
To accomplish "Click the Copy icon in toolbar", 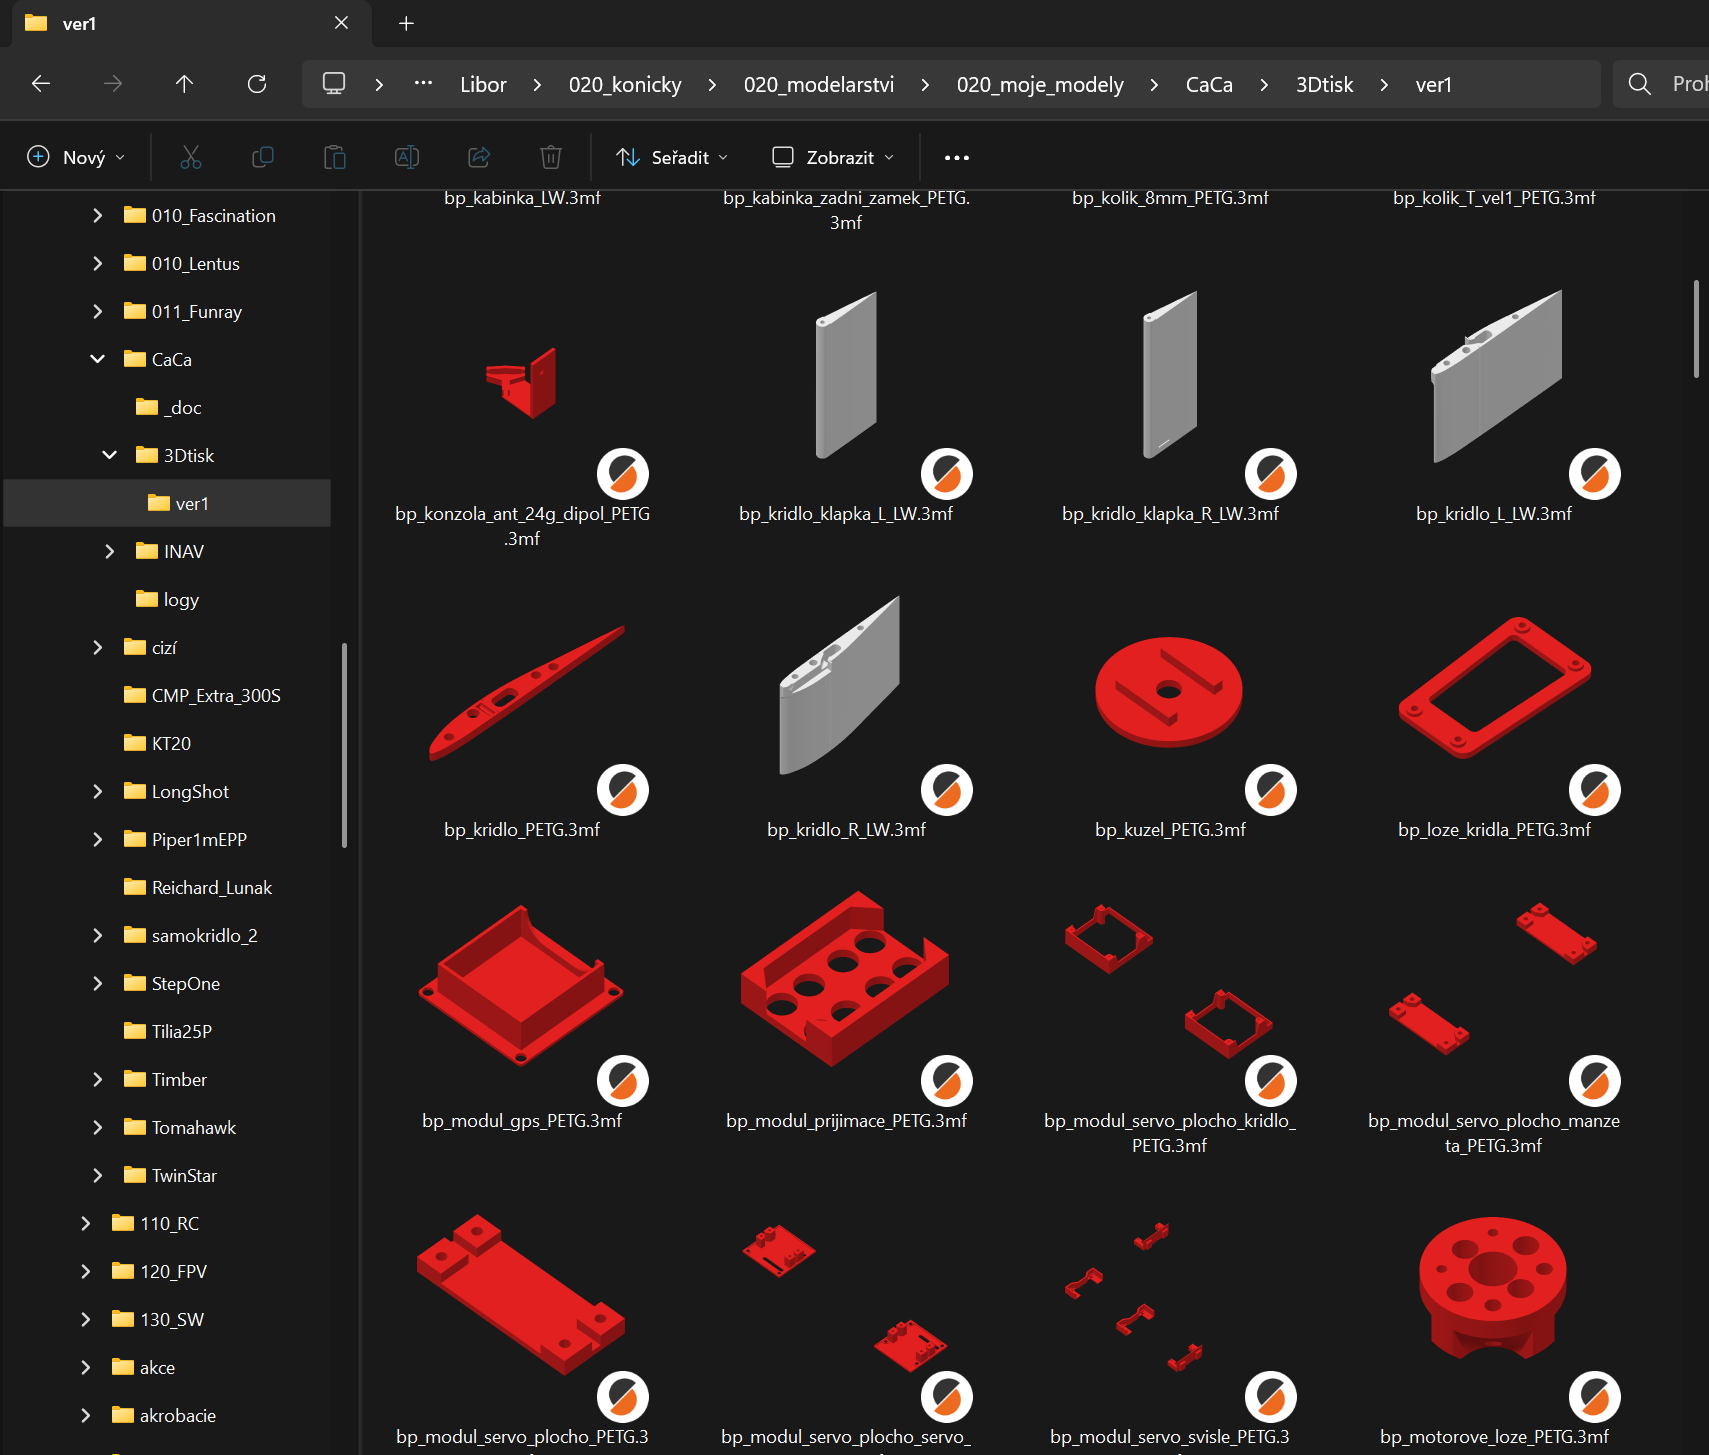I will [263, 157].
